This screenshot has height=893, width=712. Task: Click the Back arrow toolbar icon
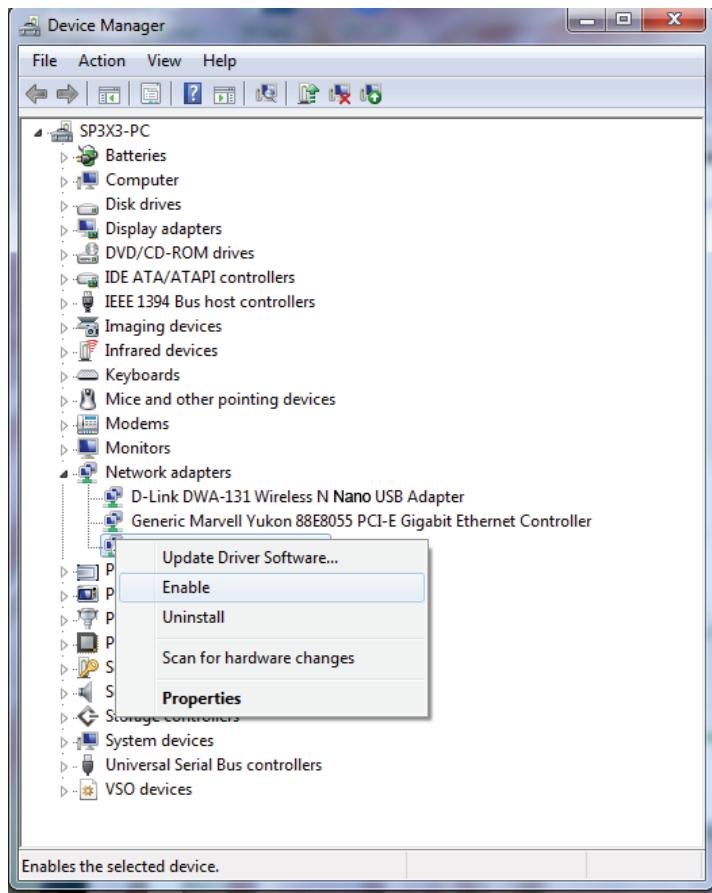(36, 93)
